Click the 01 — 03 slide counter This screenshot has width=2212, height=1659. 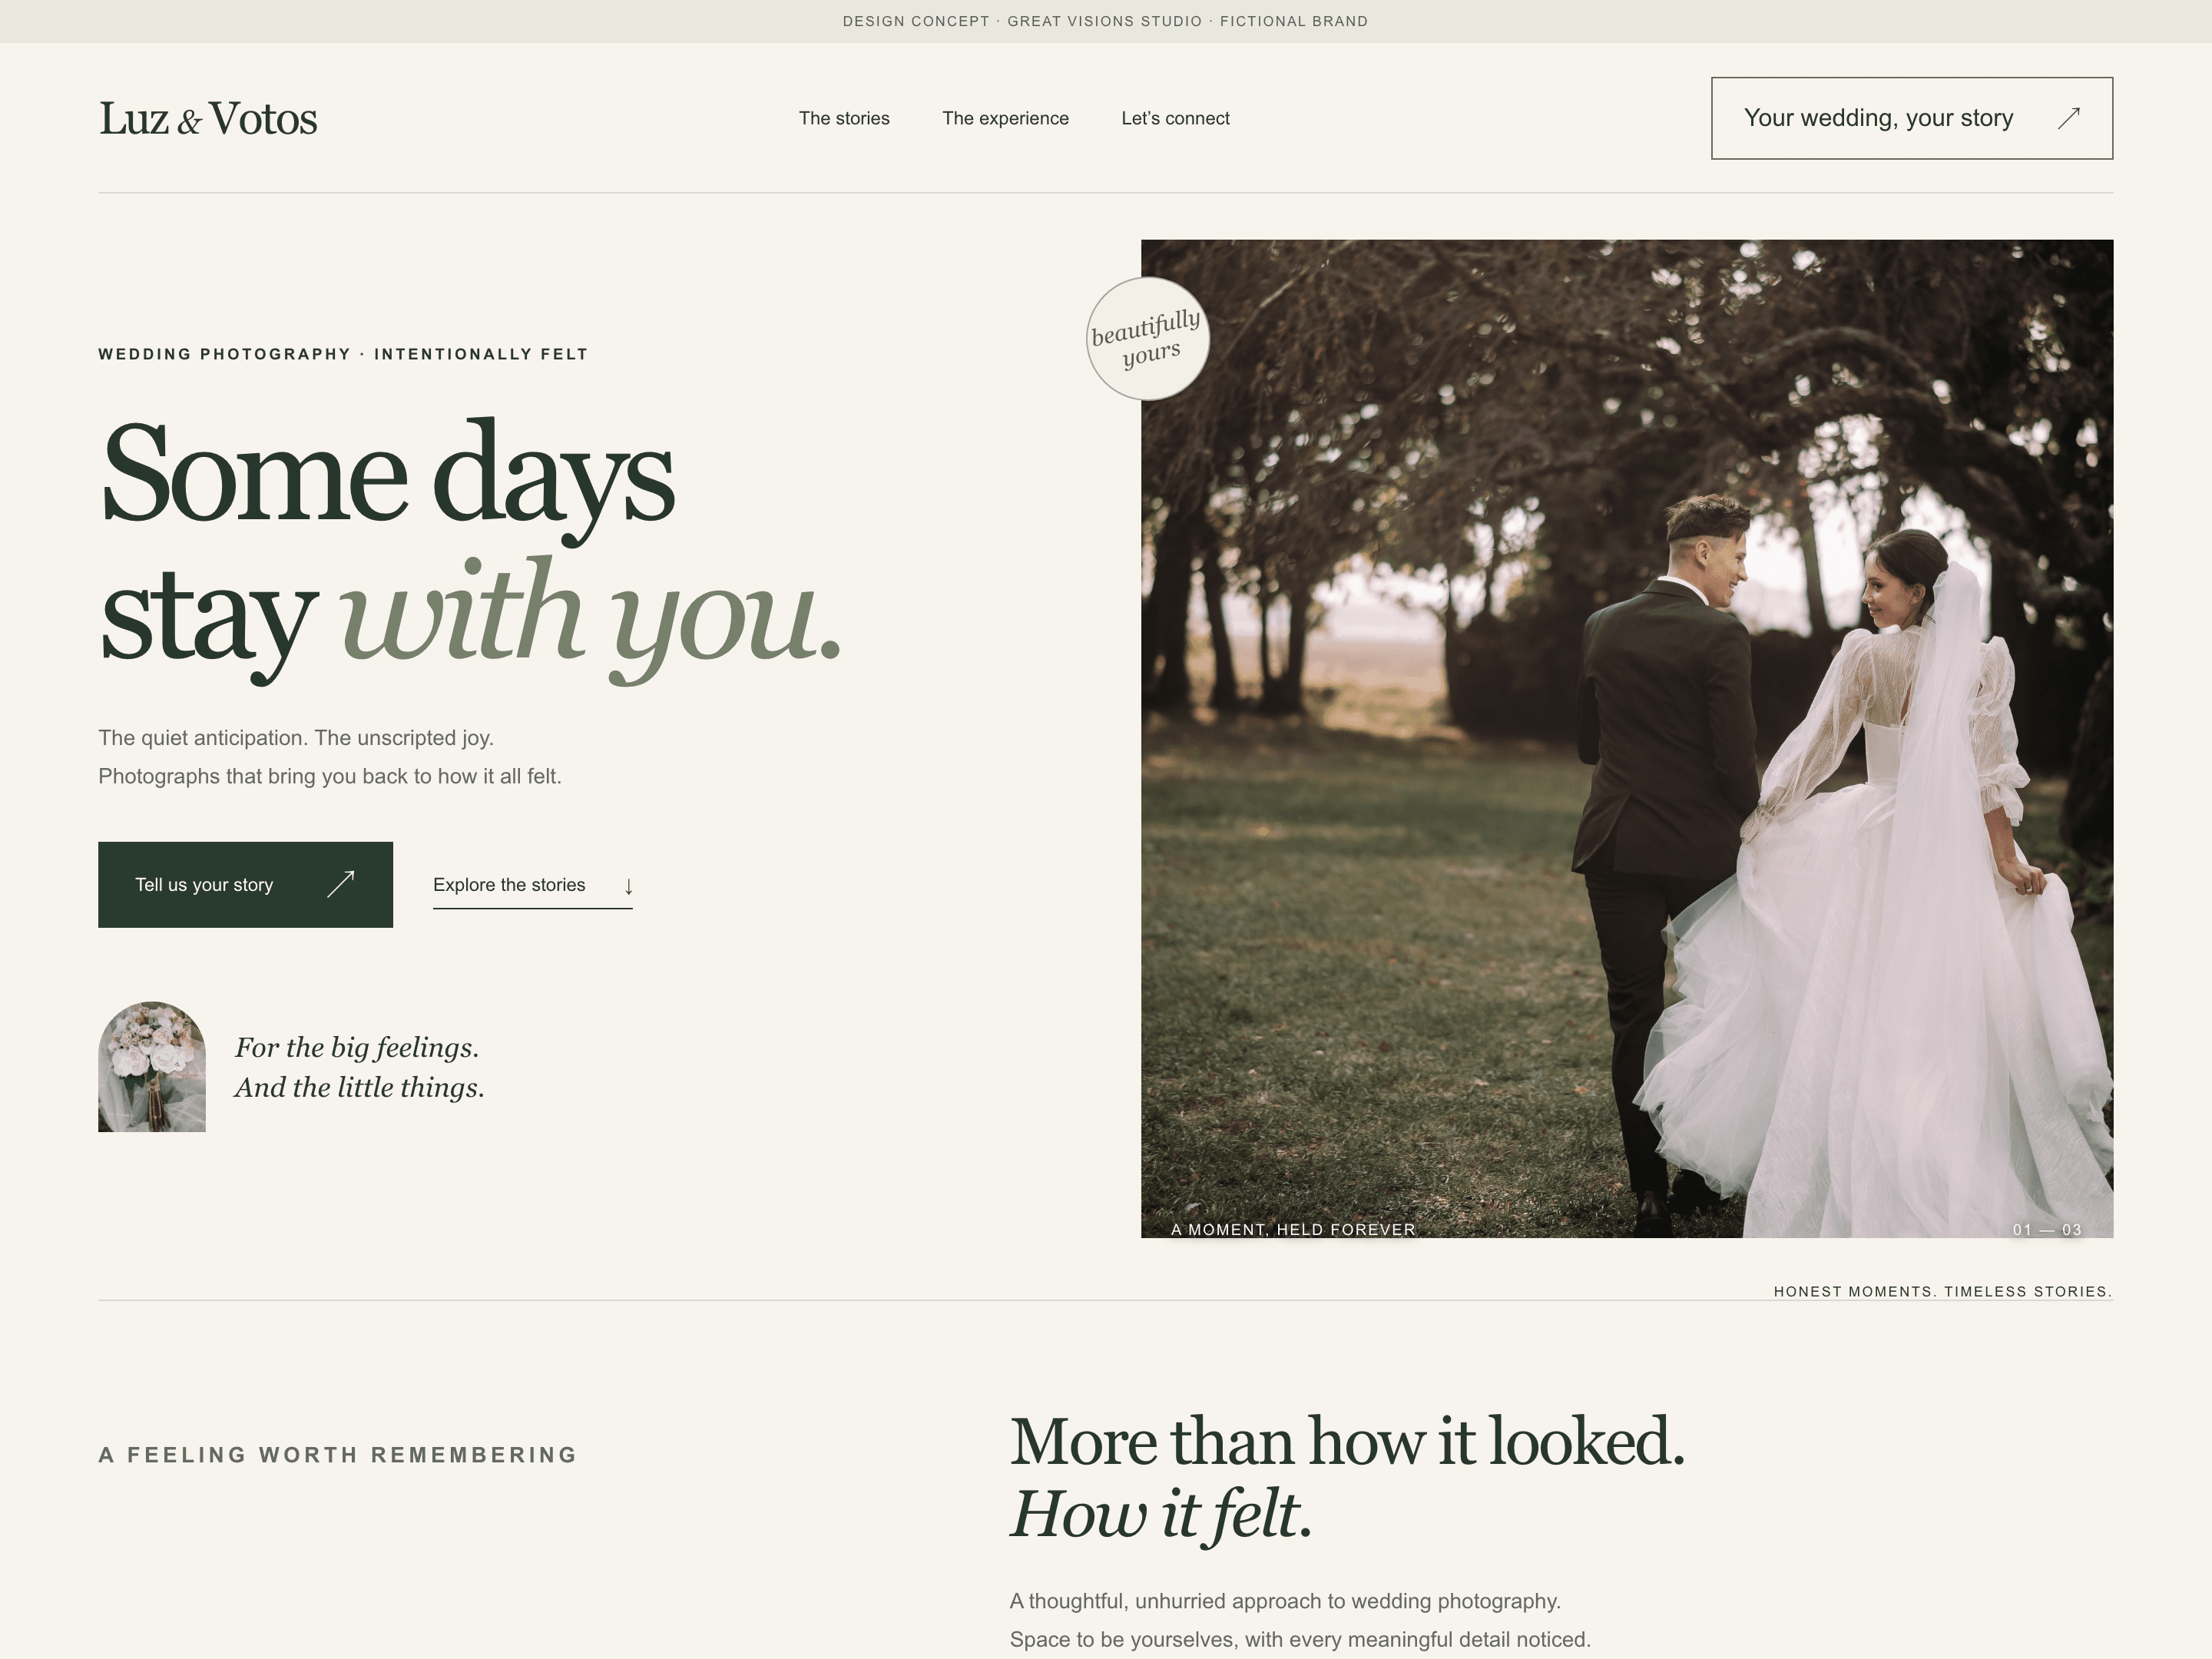[x=2047, y=1229]
